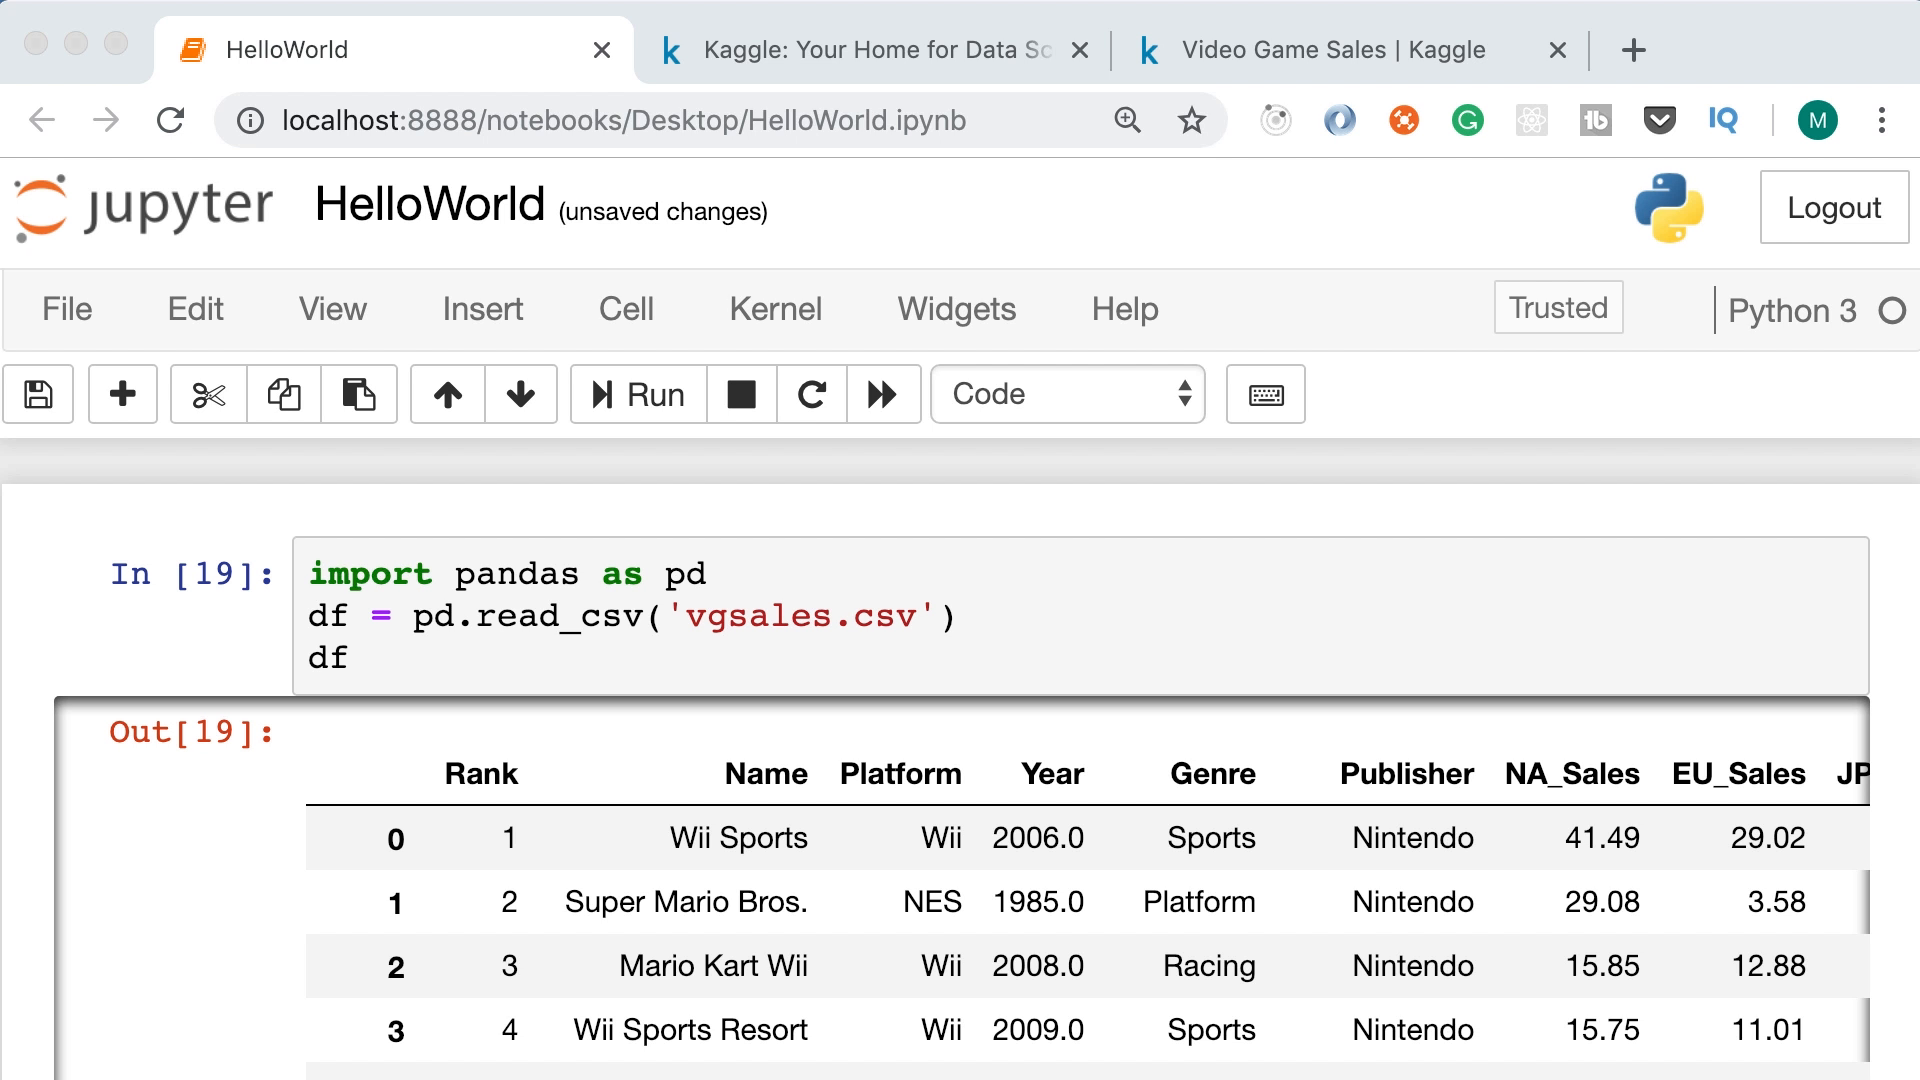1920x1080 pixels.
Task: Restart kernel and rerun all with fast-forward icon
Action: [x=882, y=394]
